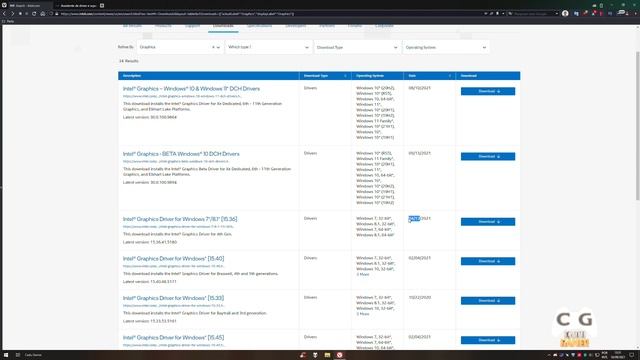Go to the browser home page icon

click(42, 13)
